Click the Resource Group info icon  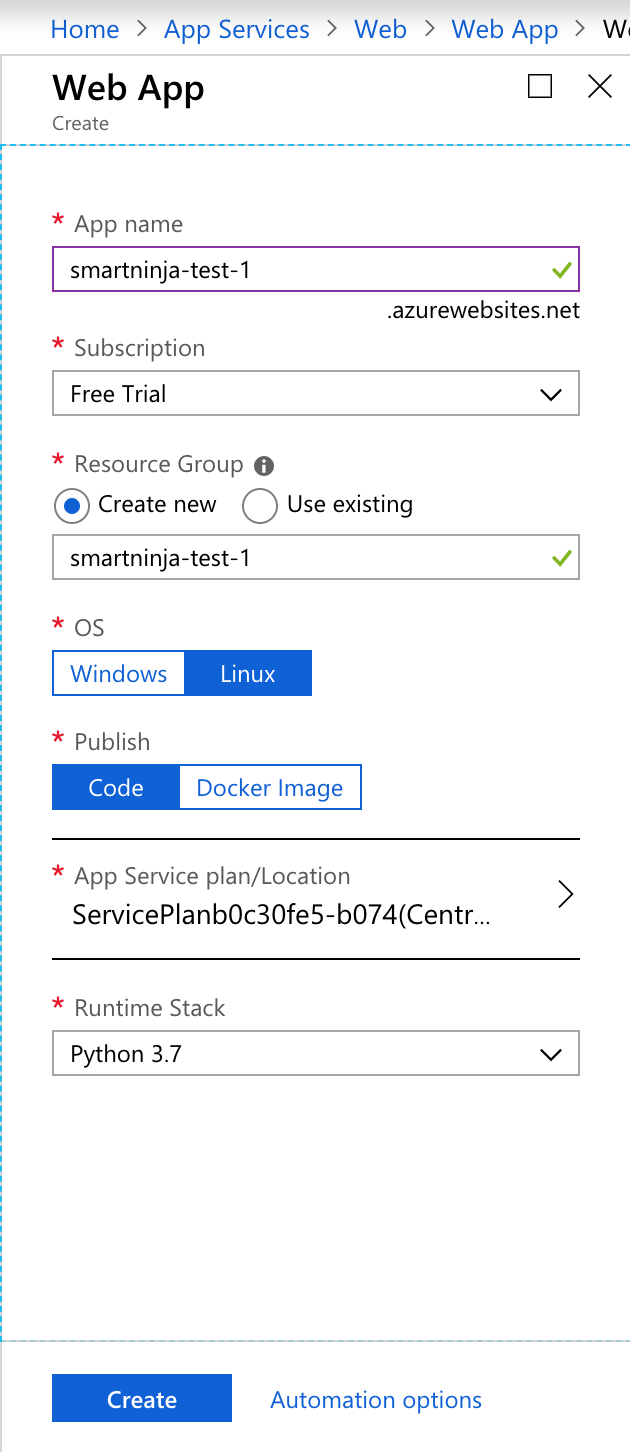[x=264, y=465]
